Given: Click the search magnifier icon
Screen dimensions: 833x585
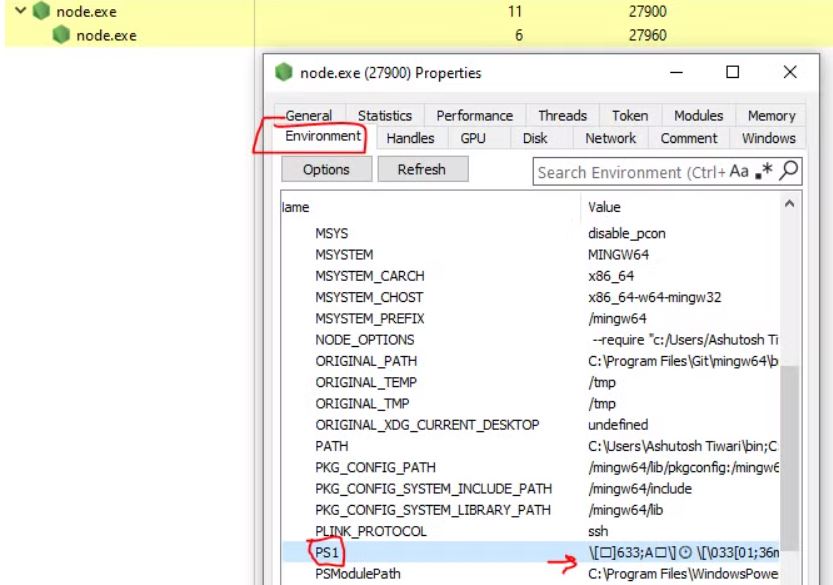Looking at the screenshot, I should click(x=789, y=171).
